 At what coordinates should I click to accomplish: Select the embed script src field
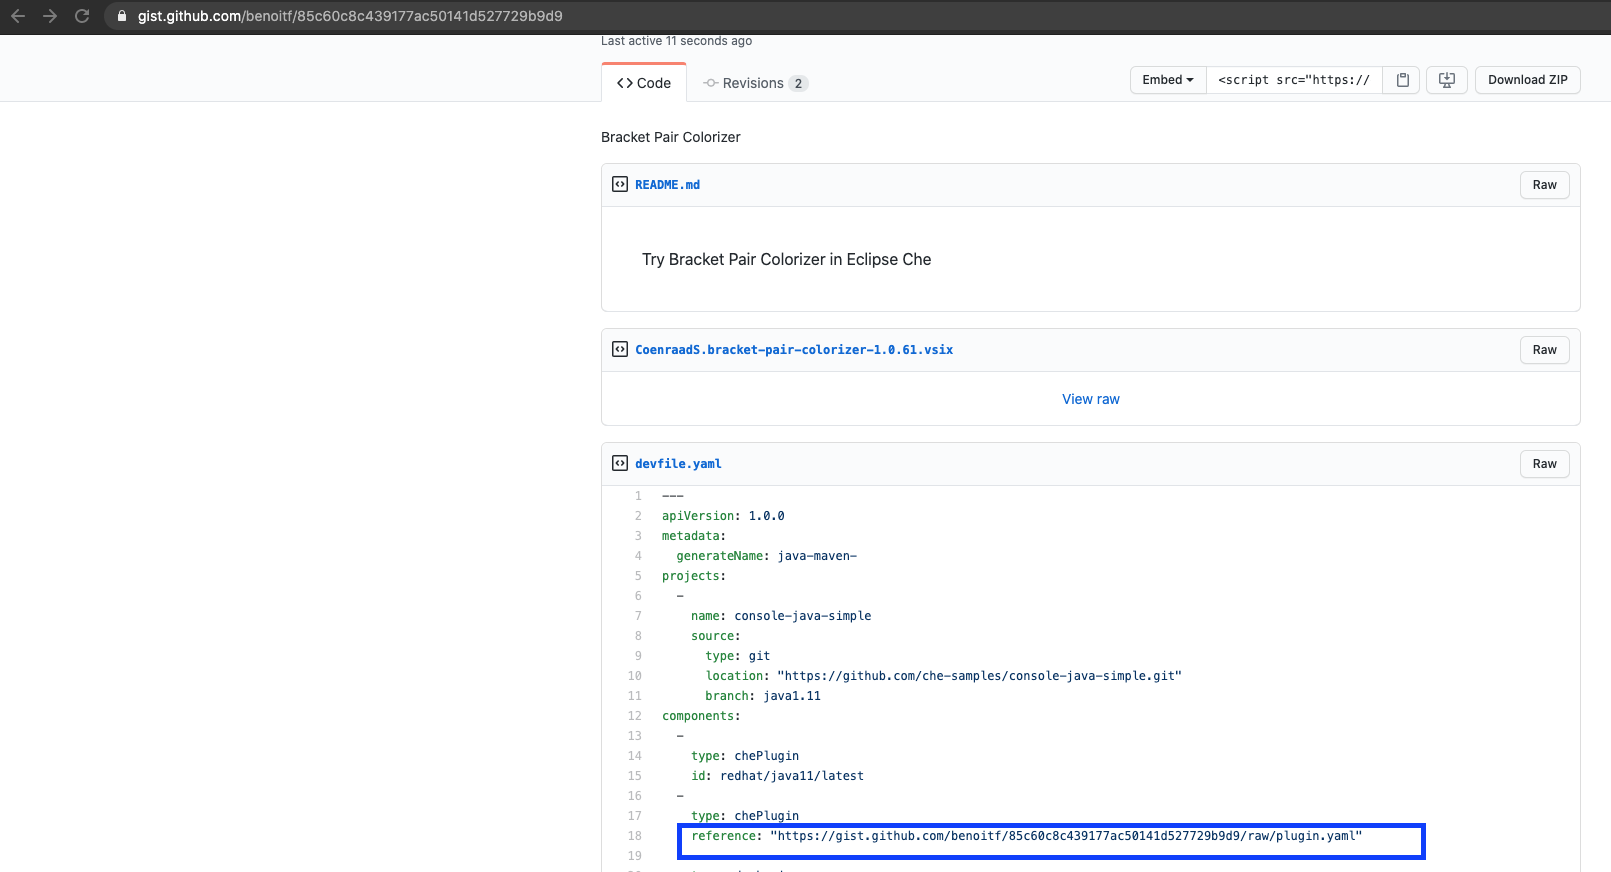click(x=1294, y=80)
